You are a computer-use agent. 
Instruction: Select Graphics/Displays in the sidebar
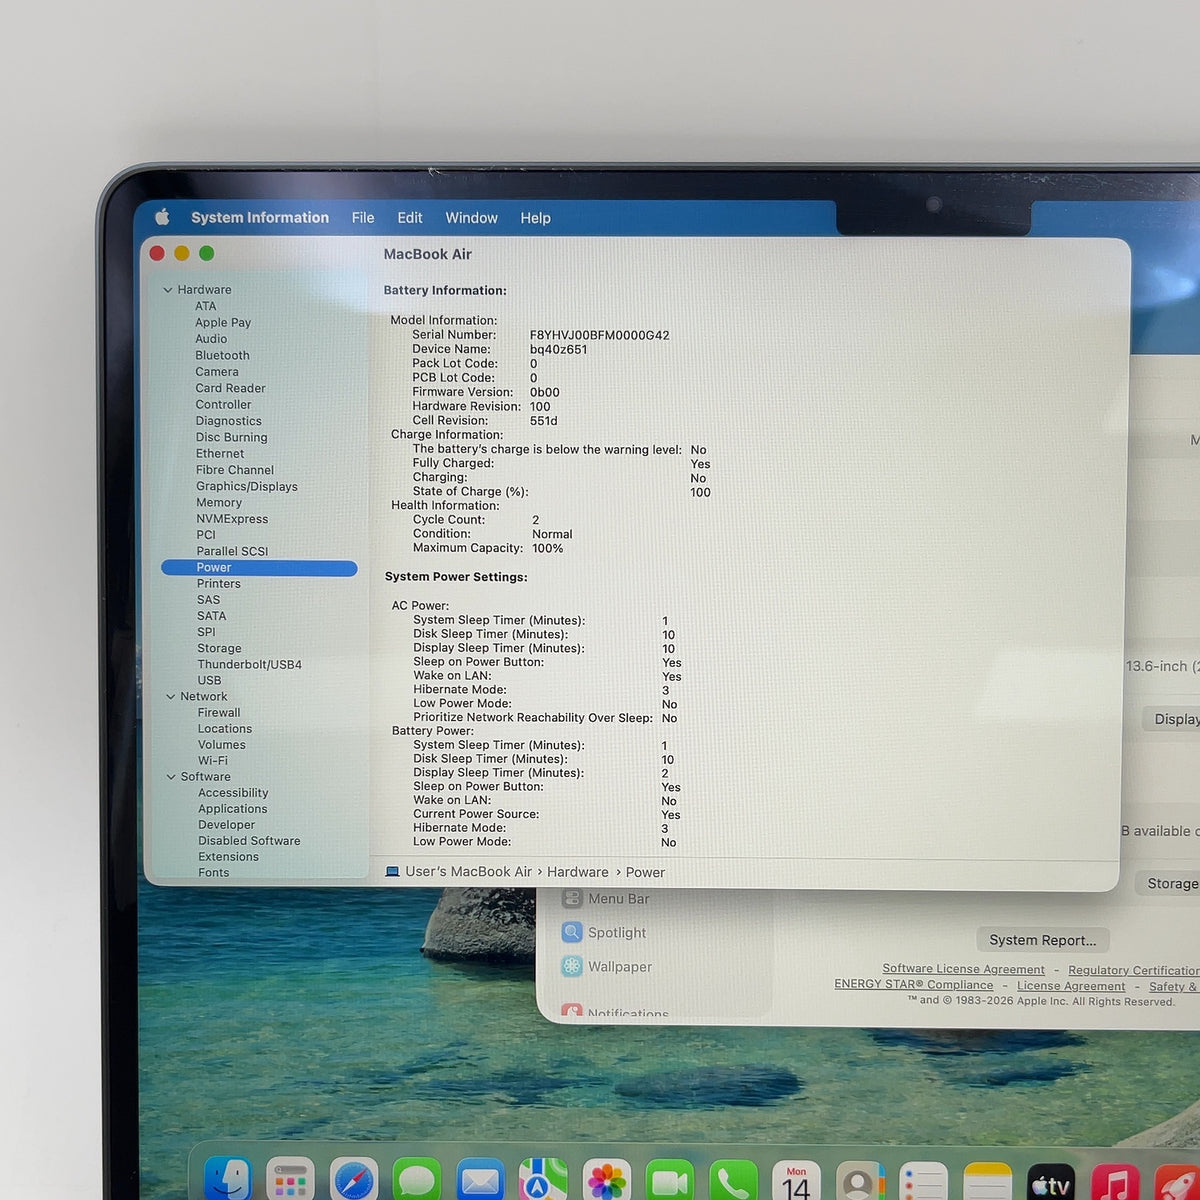point(246,486)
